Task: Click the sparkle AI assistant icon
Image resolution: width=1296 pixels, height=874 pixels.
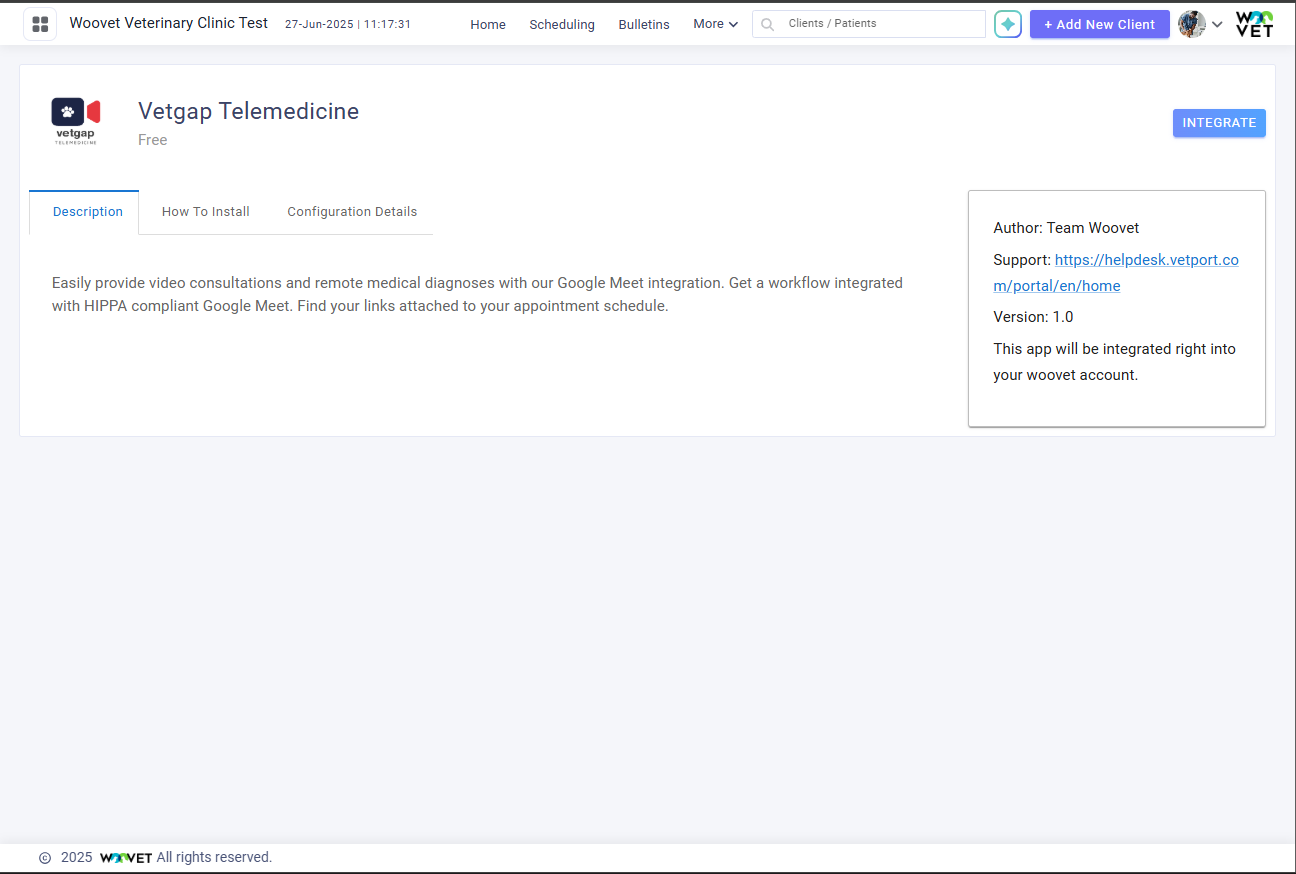Action: coord(1008,24)
